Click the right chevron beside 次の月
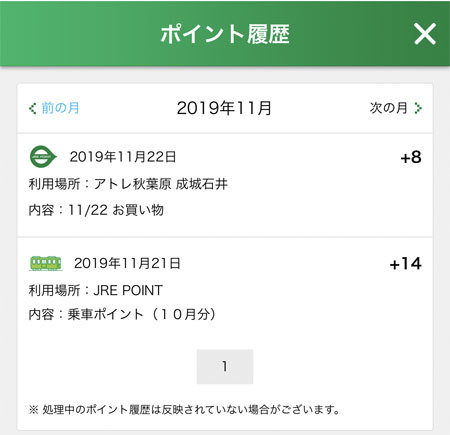The image size is (450, 435). (418, 108)
